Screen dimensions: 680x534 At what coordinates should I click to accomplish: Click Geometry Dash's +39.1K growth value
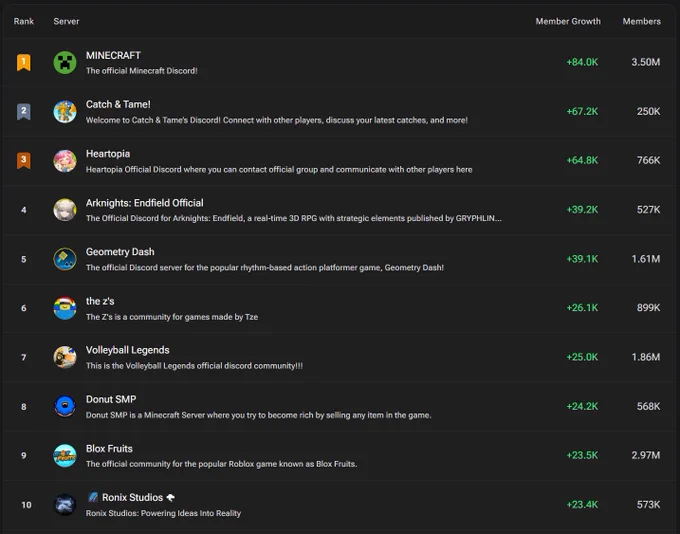pyautogui.click(x=582, y=259)
